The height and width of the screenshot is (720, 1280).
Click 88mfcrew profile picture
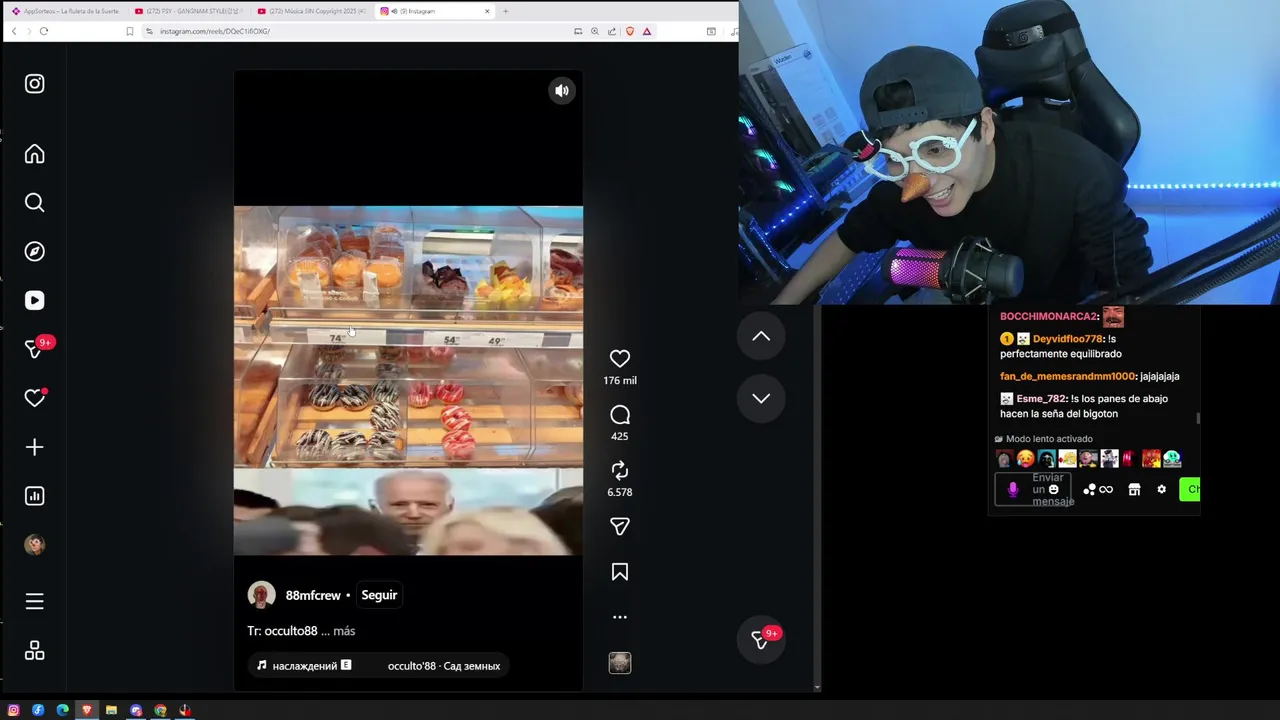(262, 595)
